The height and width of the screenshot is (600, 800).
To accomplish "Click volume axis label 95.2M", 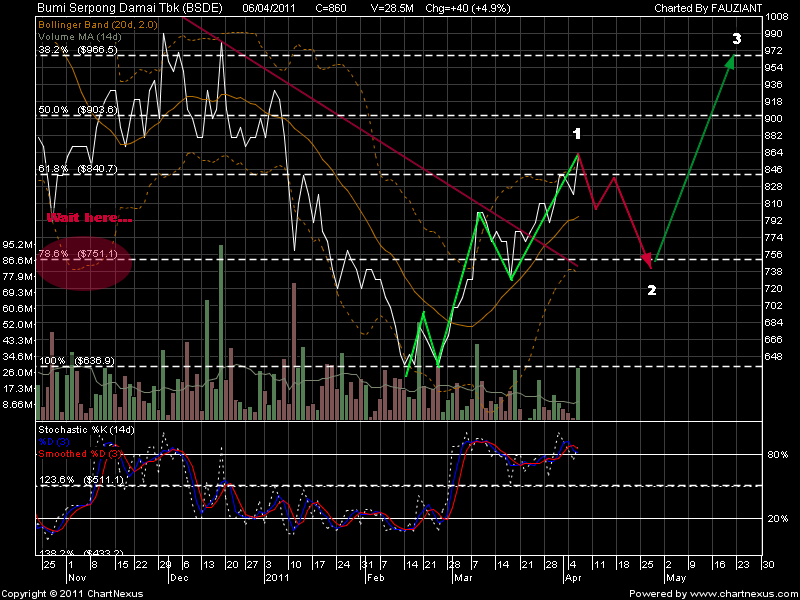I will pos(18,244).
